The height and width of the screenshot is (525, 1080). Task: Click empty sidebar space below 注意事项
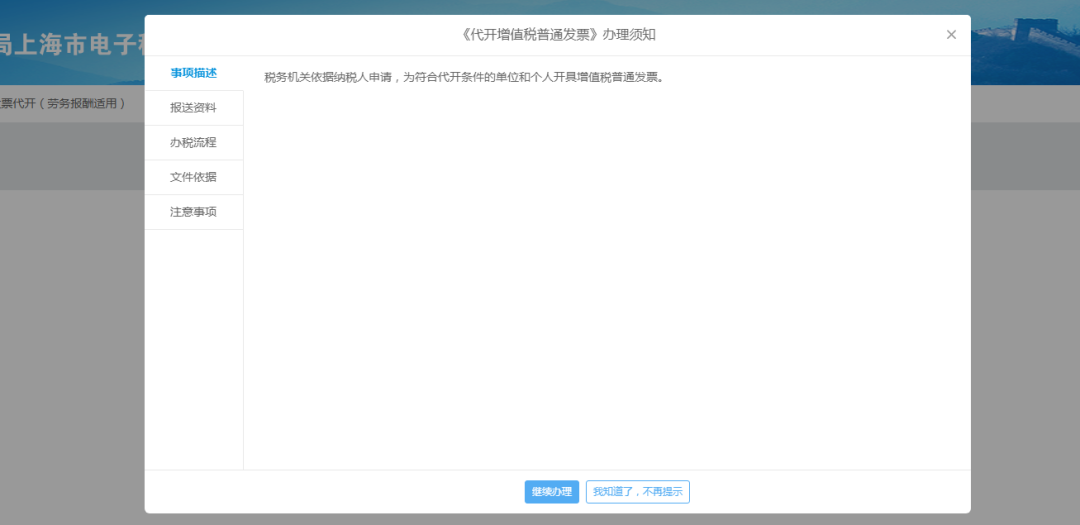click(x=194, y=348)
